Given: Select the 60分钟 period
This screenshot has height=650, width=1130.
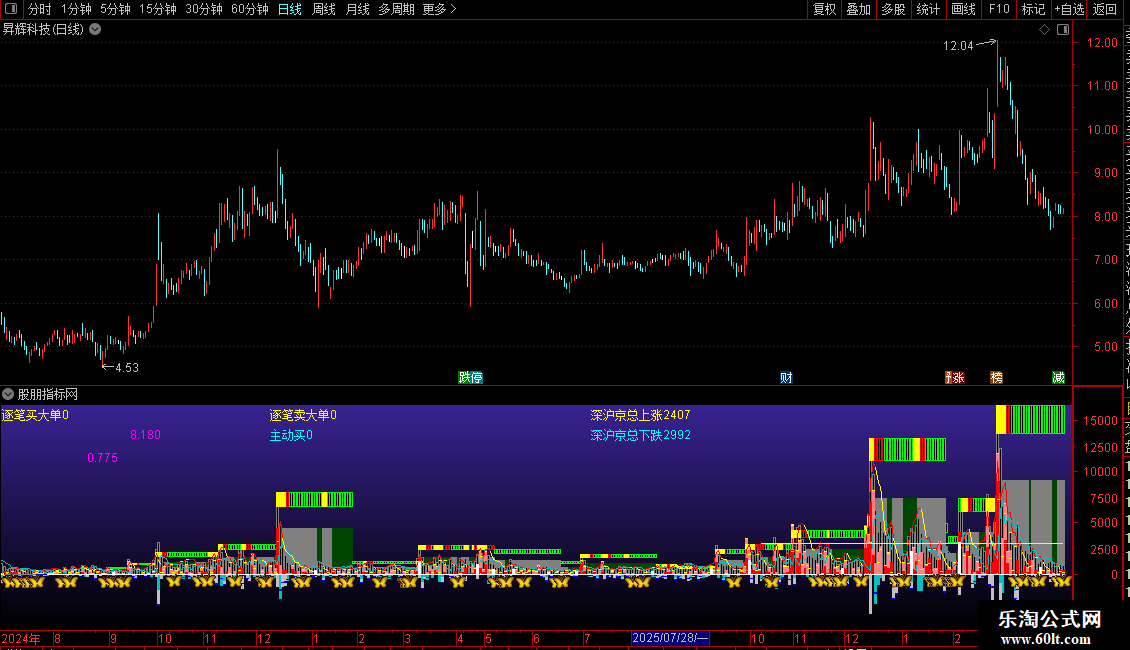Looking at the screenshot, I should (250, 9).
